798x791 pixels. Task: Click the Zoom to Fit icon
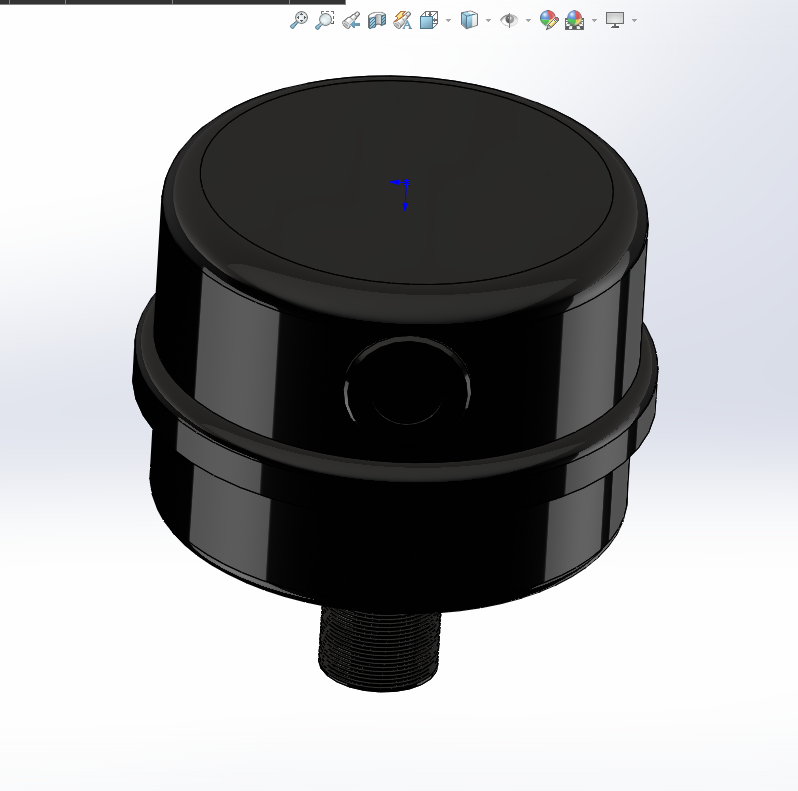click(299, 20)
